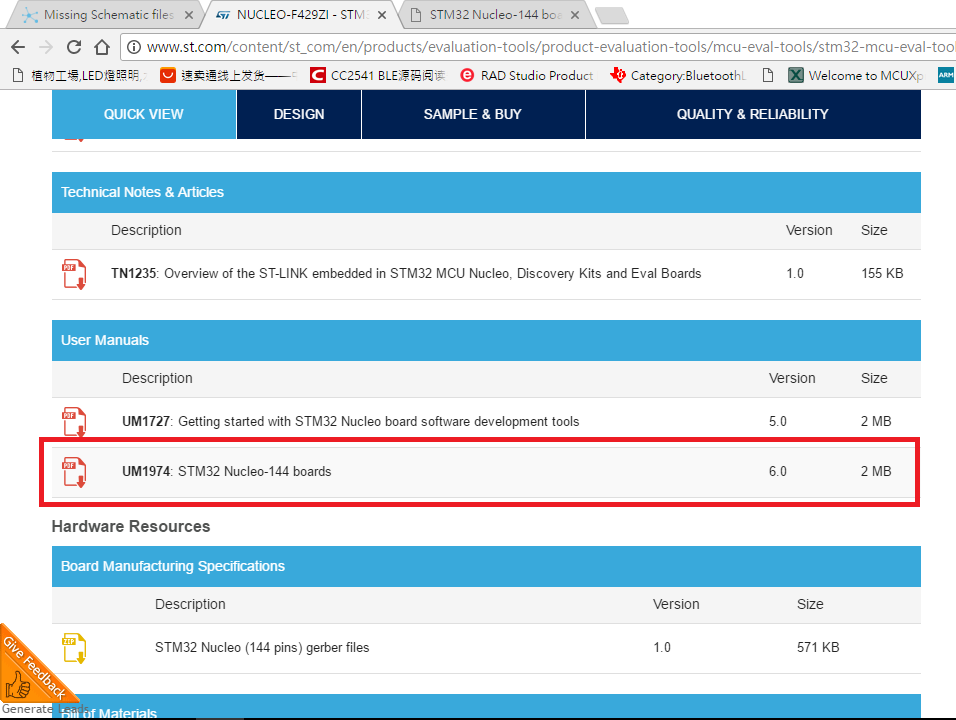Click the Board Manufacturing Specifications header
956x720 pixels.
[487, 566]
